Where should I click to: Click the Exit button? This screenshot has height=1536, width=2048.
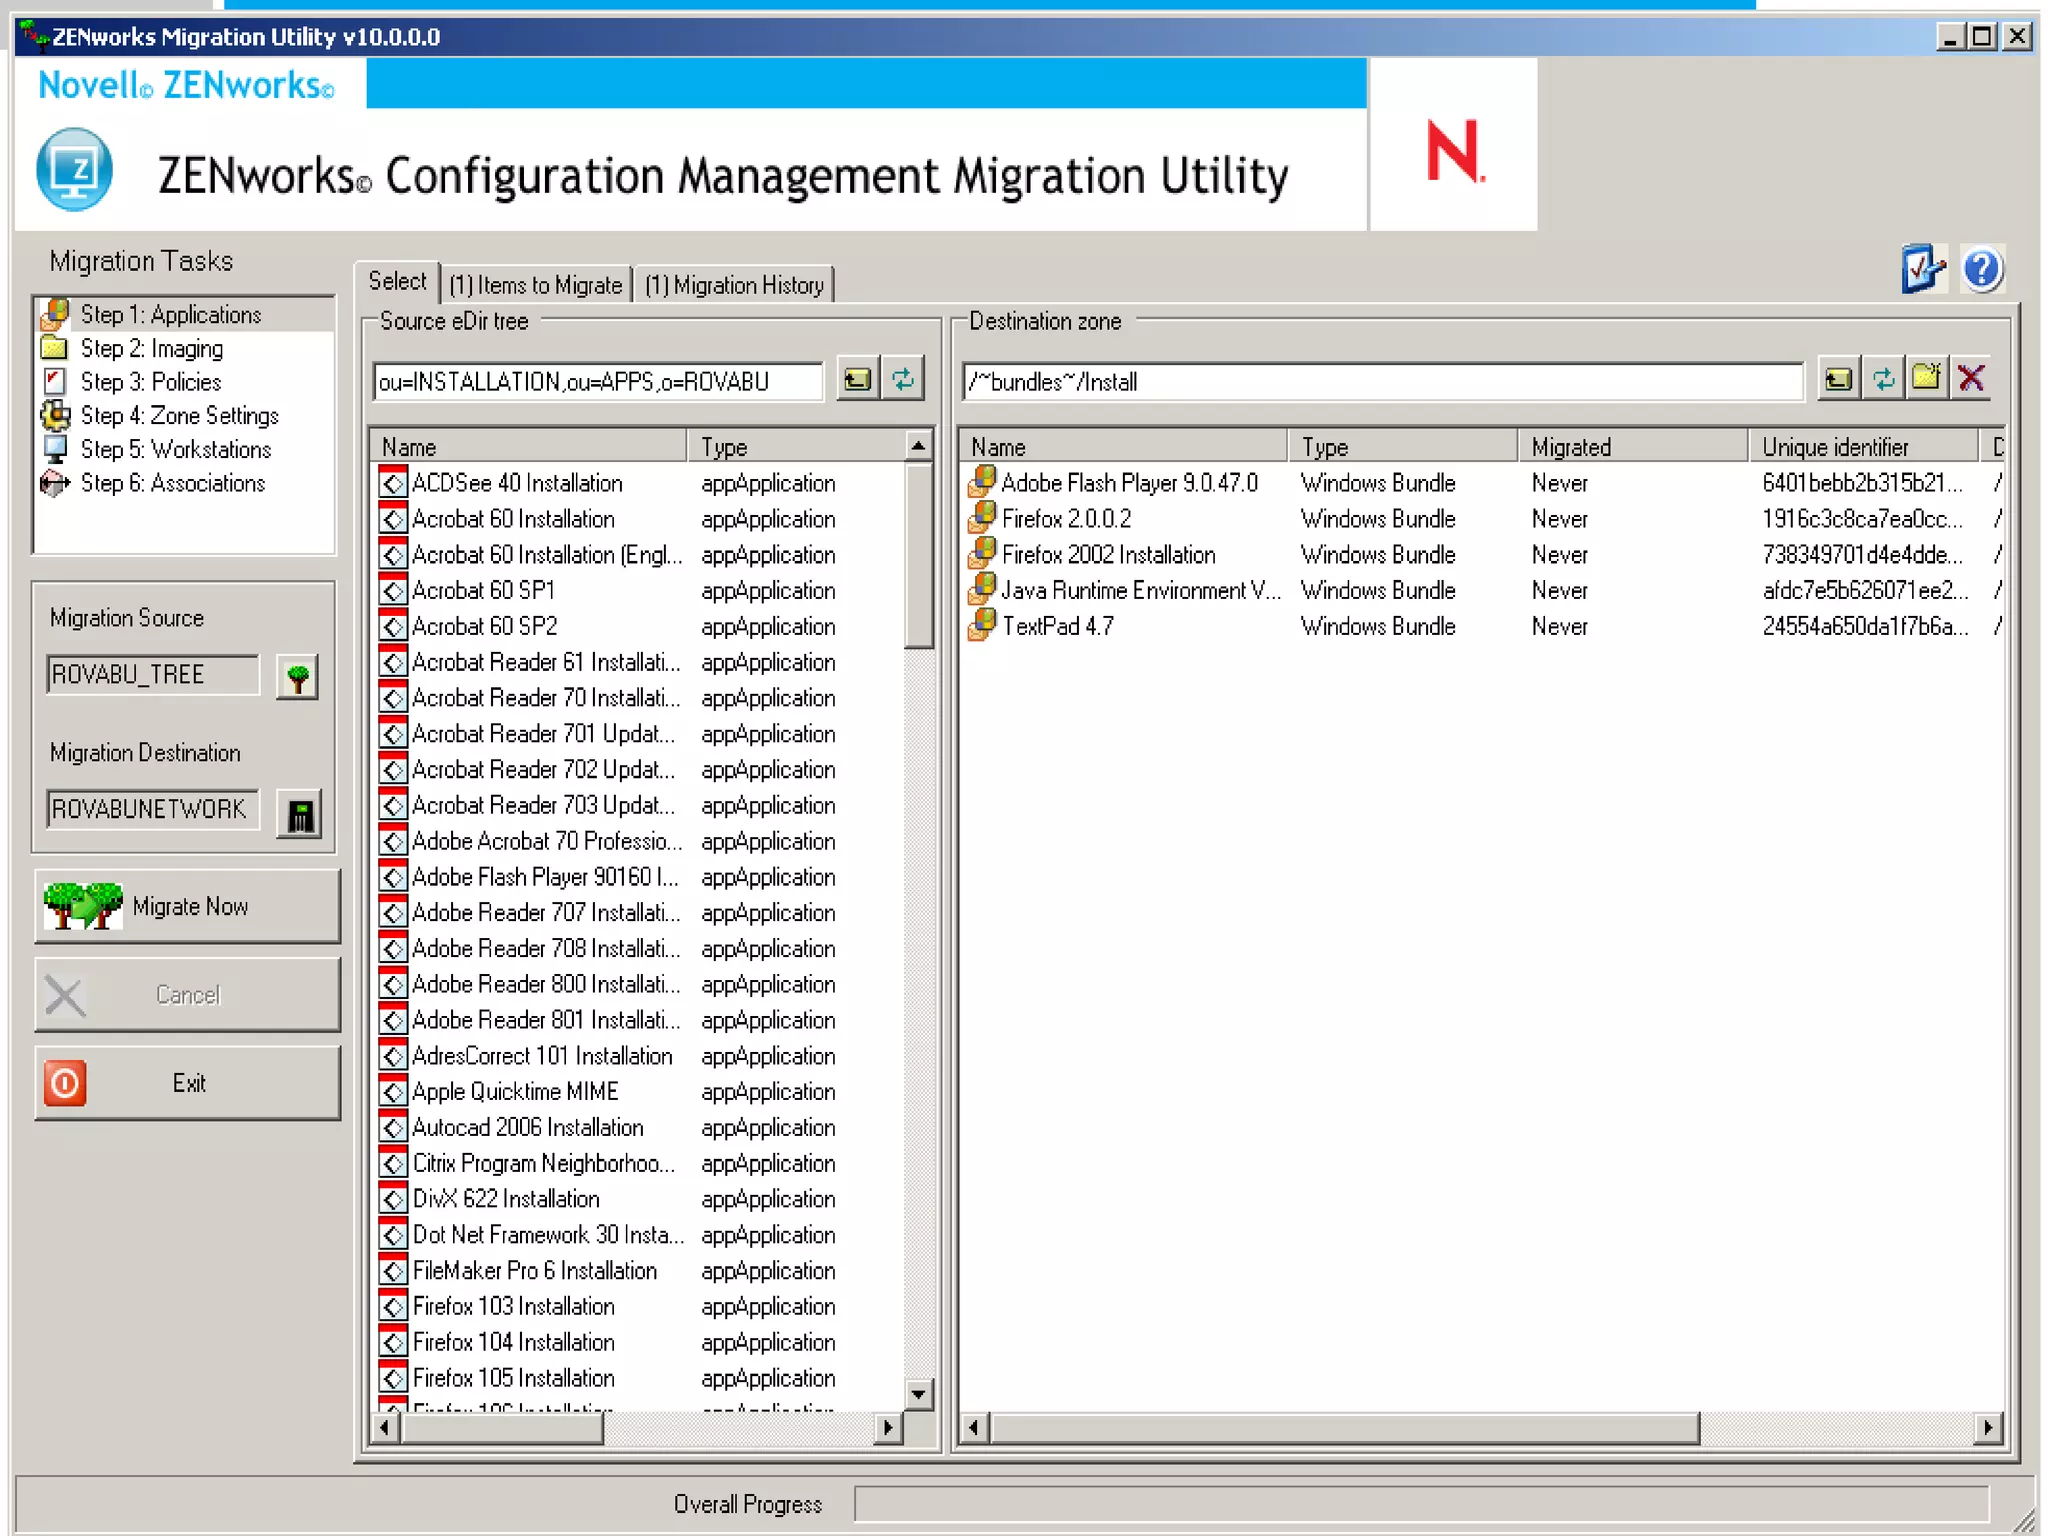point(188,1083)
